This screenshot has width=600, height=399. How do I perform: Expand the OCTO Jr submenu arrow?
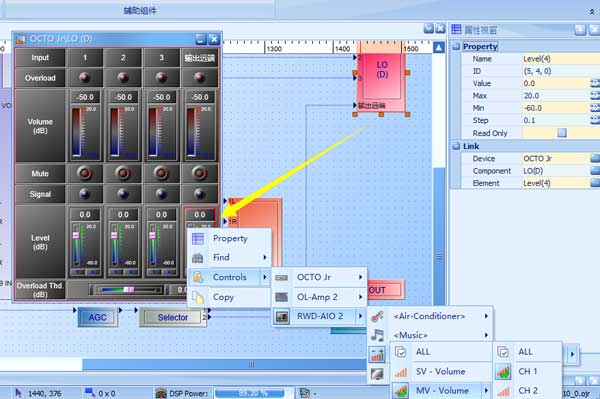pos(360,277)
